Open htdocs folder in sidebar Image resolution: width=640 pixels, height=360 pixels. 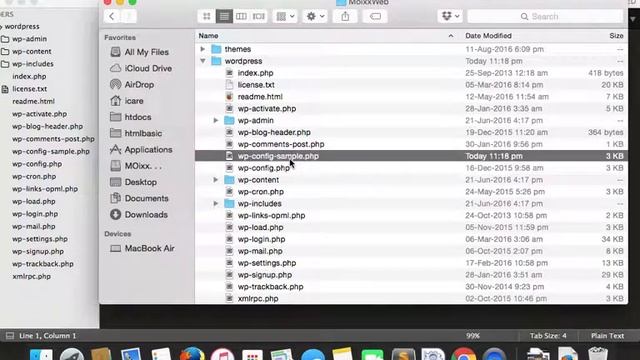tap(131, 117)
